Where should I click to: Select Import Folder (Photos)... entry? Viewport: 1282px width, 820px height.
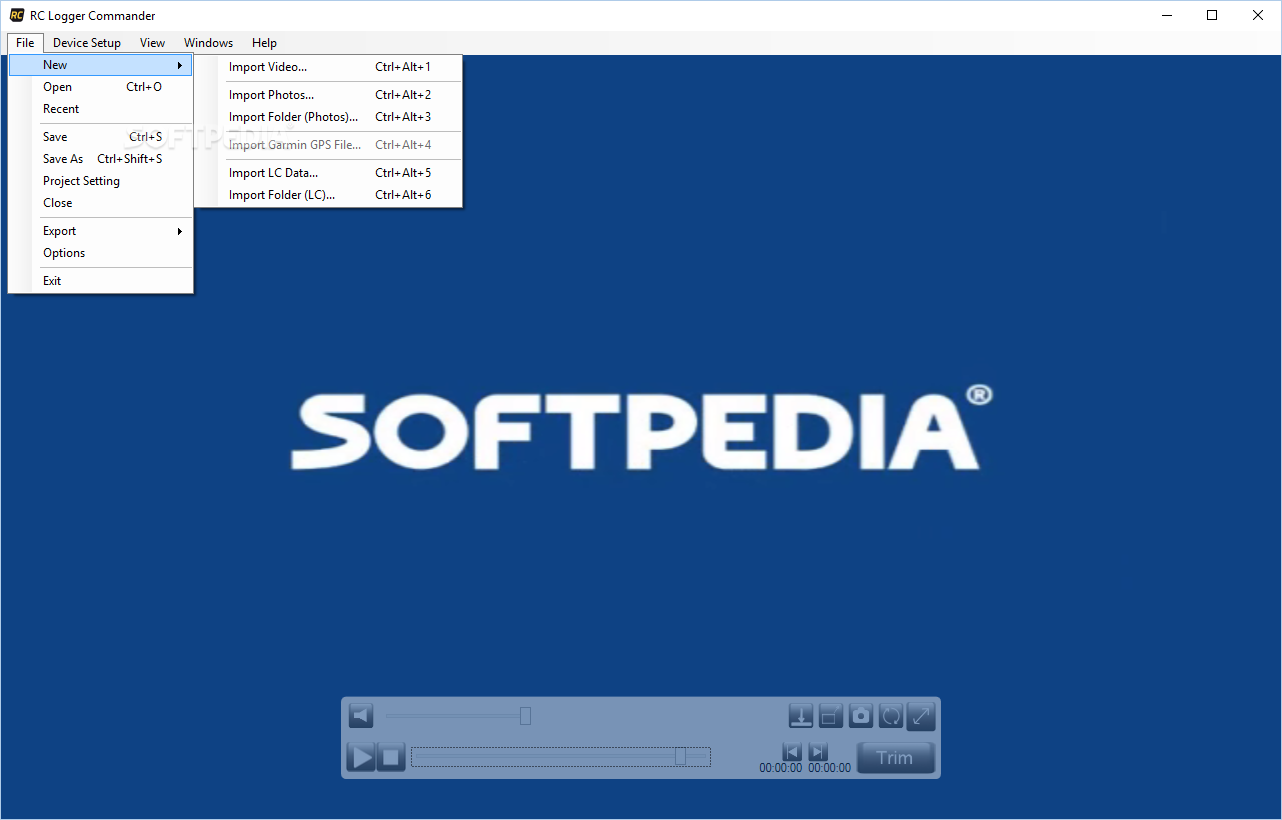[329, 117]
